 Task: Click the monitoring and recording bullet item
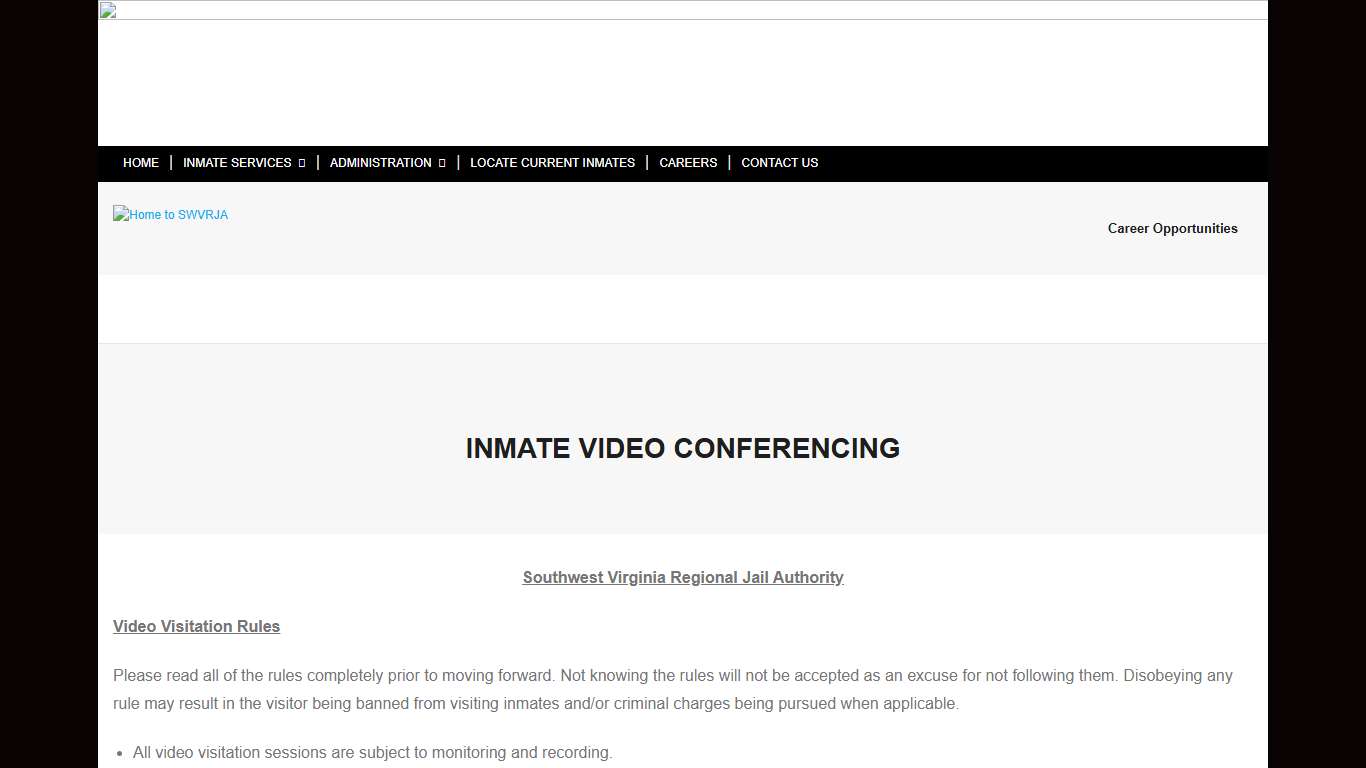pos(372,752)
